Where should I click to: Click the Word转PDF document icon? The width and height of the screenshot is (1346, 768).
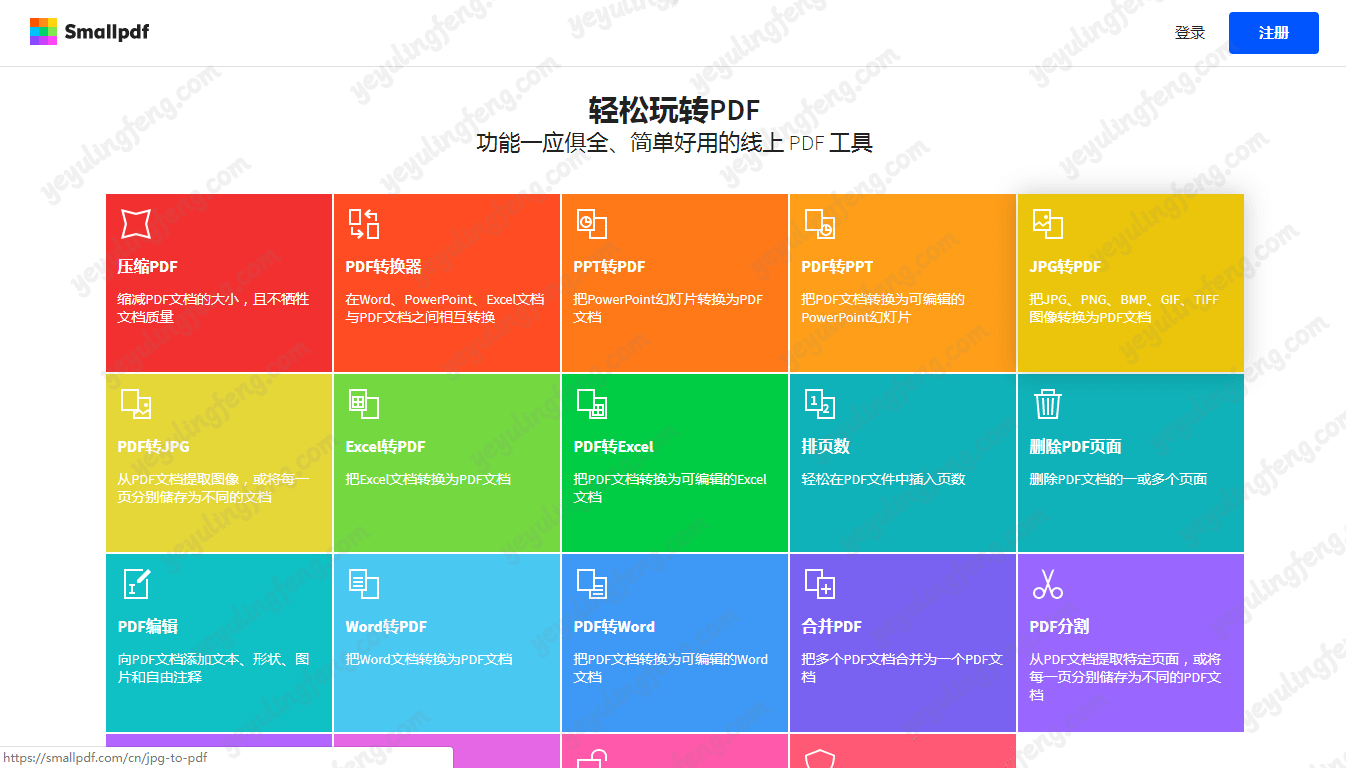click(363, 584)
